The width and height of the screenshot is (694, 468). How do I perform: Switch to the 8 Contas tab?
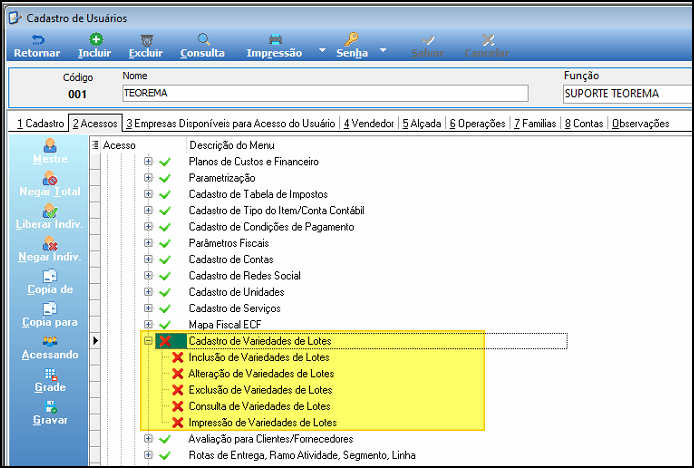(584, 124)
